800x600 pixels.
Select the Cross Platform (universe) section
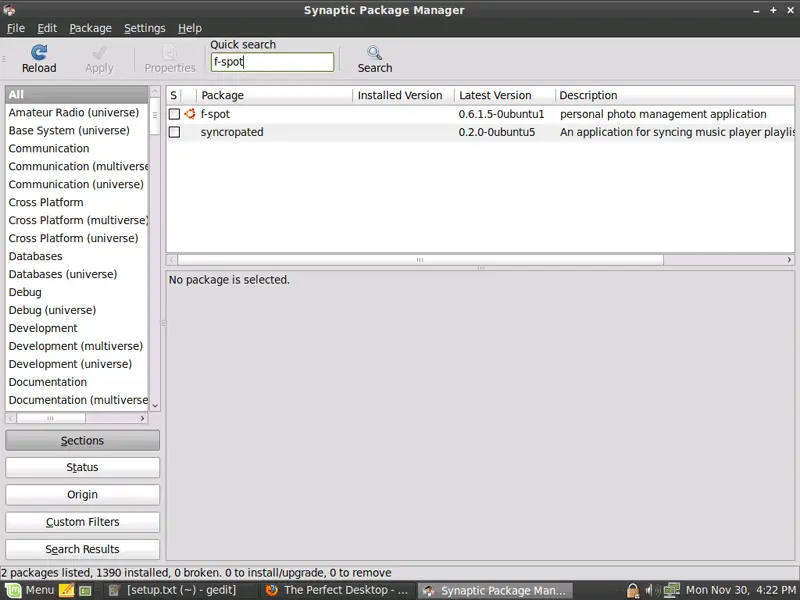(x=77, y=238)
